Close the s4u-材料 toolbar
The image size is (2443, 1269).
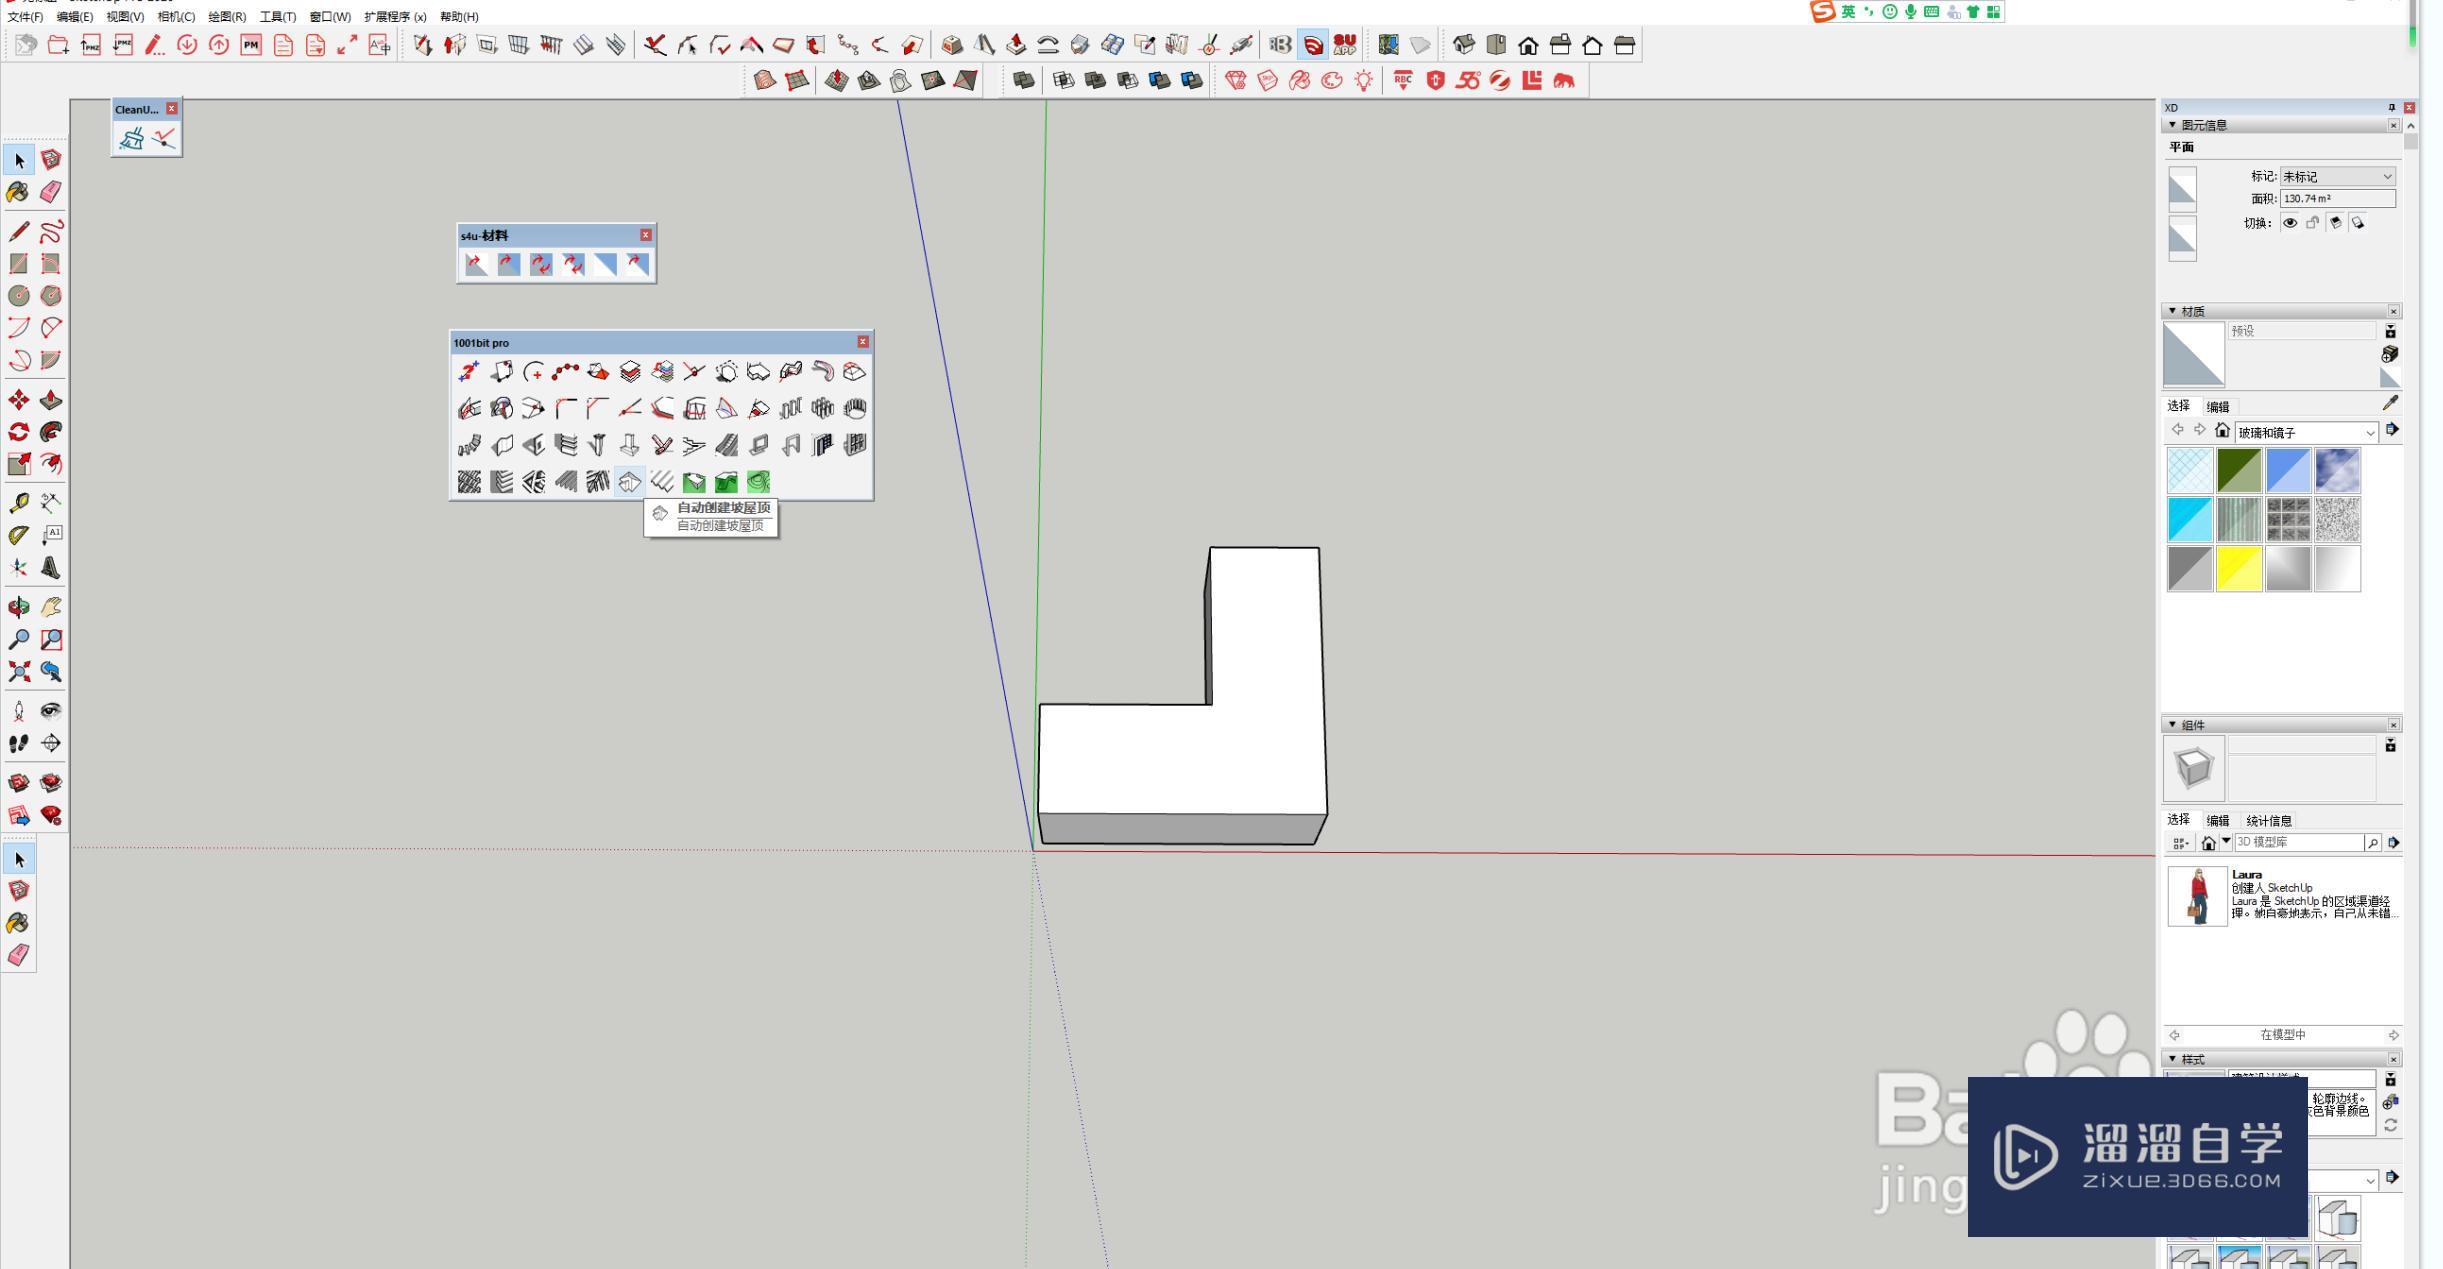tap(646, 235)
